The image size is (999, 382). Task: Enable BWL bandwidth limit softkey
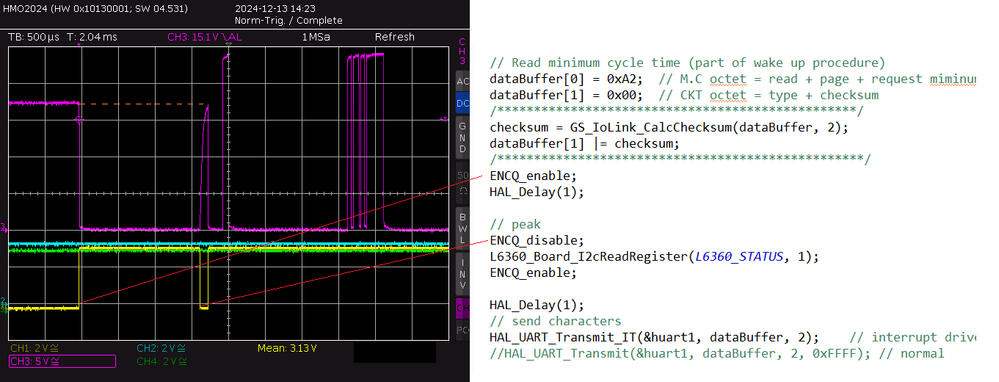(x=463, y=227)
